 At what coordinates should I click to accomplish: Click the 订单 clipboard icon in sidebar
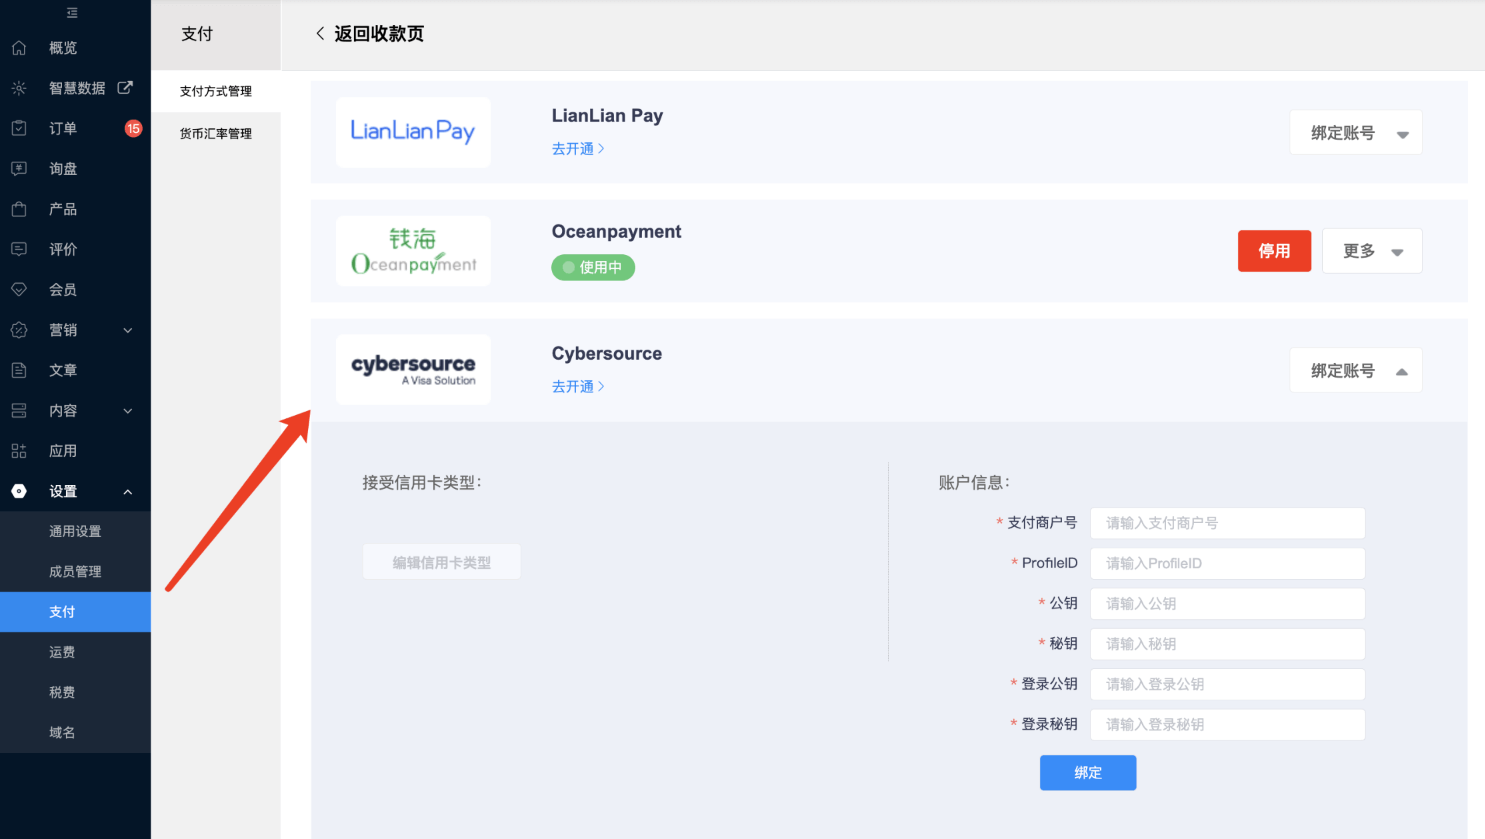coord(19,128)
